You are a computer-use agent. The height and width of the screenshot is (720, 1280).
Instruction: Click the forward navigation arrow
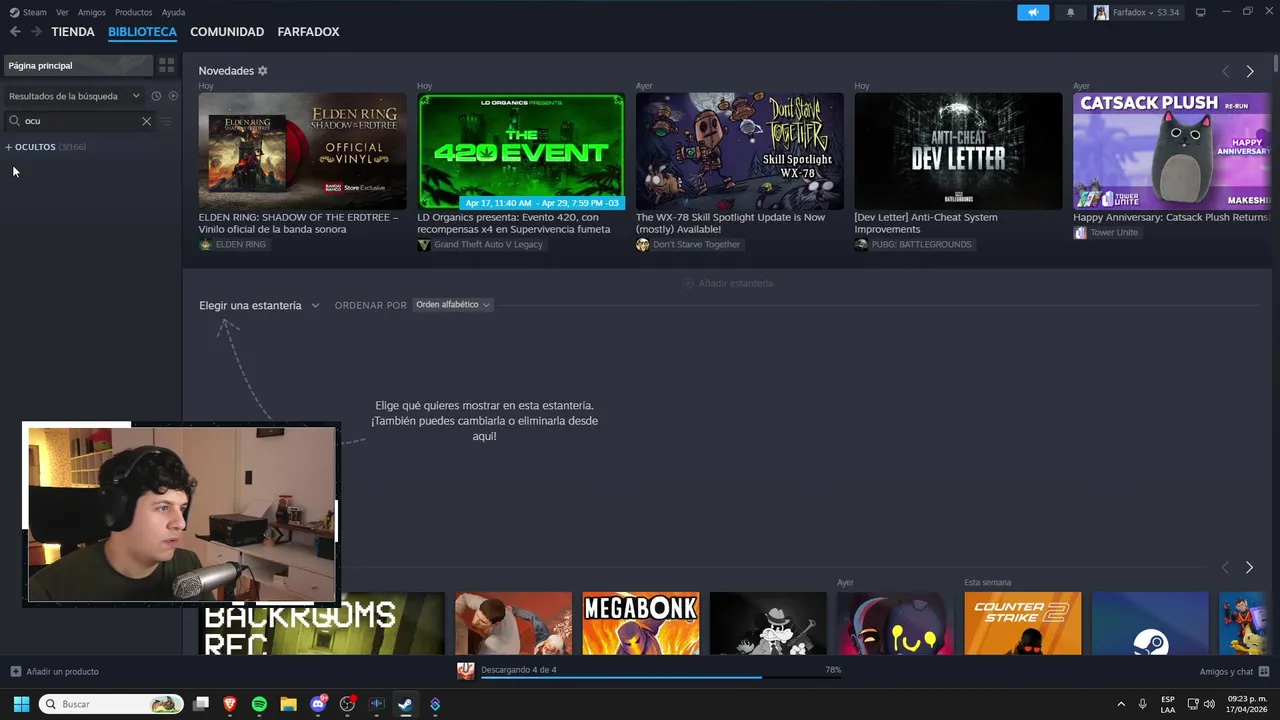[36, 32]
